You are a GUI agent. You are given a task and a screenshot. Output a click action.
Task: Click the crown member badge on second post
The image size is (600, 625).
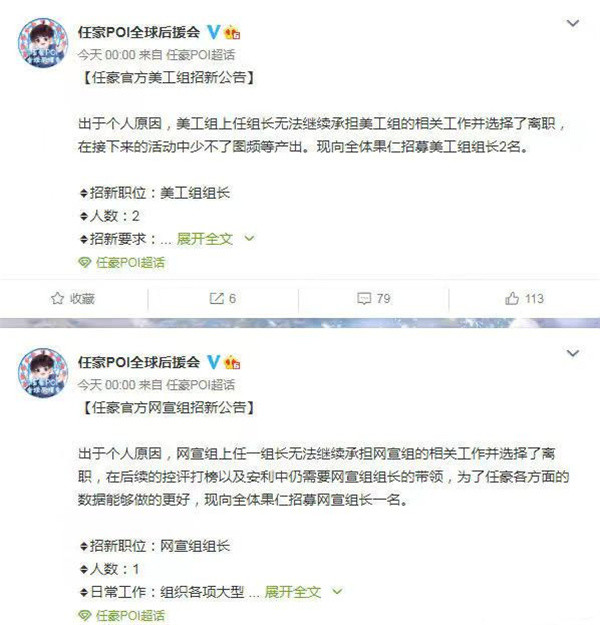point(232,362)
